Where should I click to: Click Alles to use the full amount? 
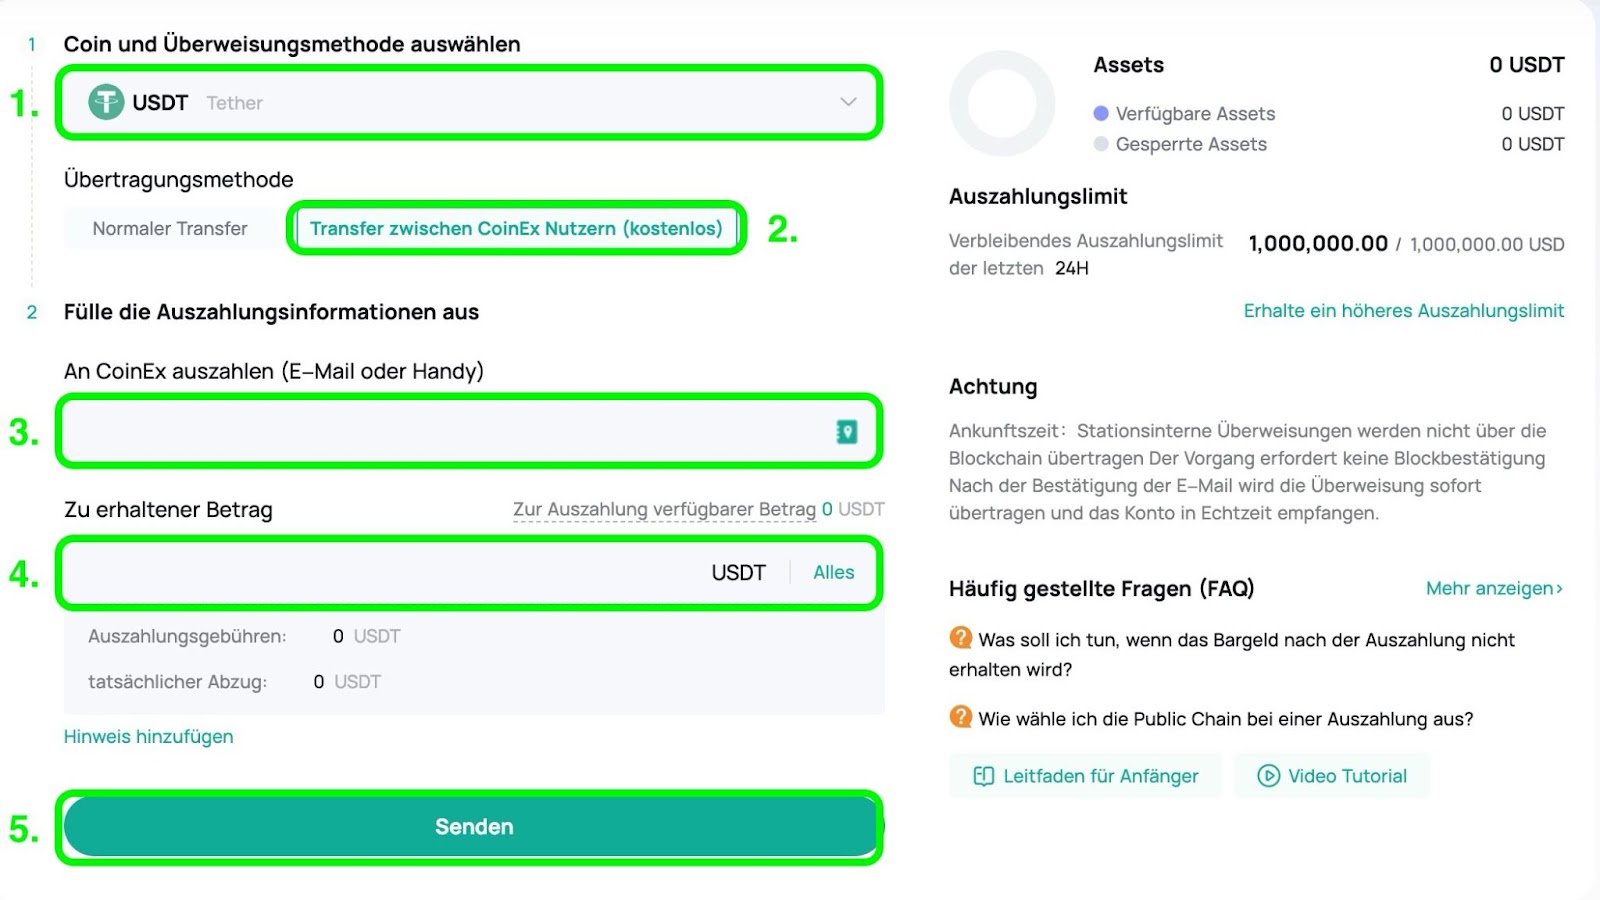pyautogui.click(x=833, y=572)
